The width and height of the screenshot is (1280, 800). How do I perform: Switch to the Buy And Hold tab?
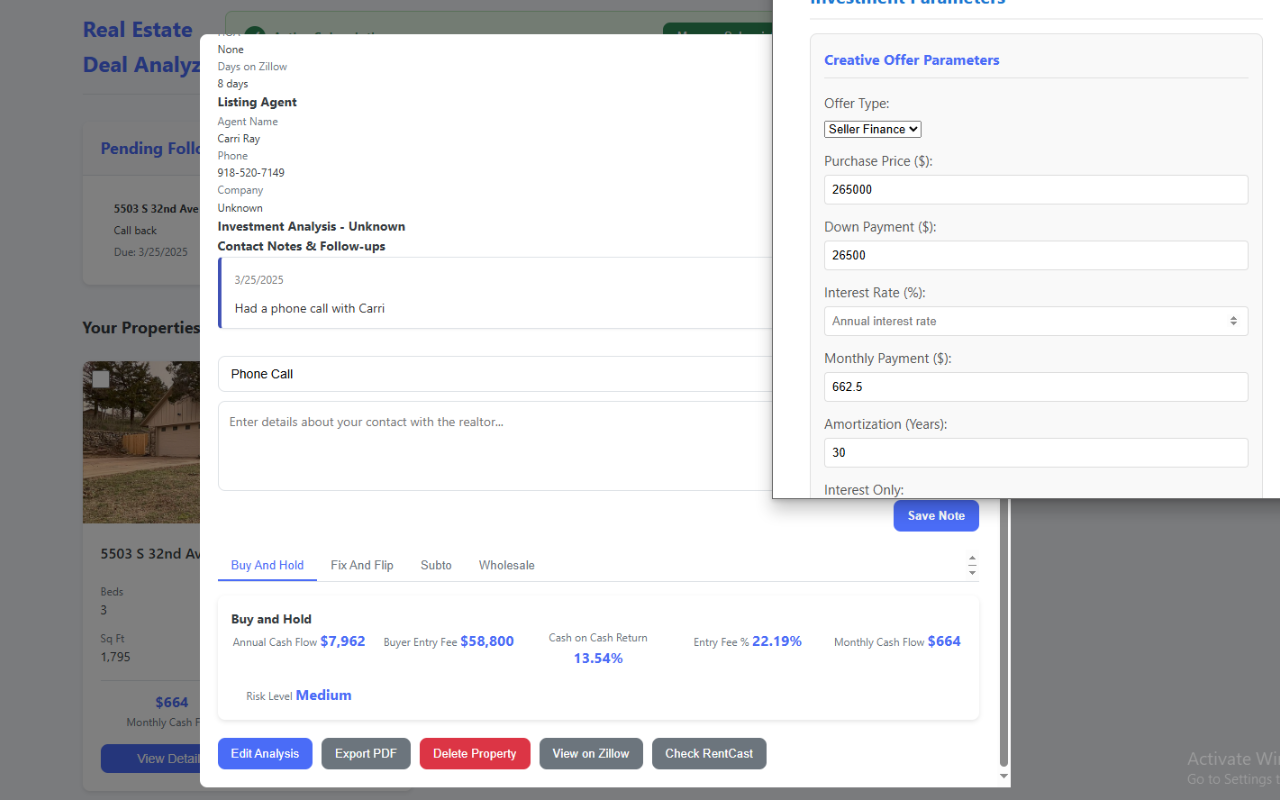pos(267,565)
